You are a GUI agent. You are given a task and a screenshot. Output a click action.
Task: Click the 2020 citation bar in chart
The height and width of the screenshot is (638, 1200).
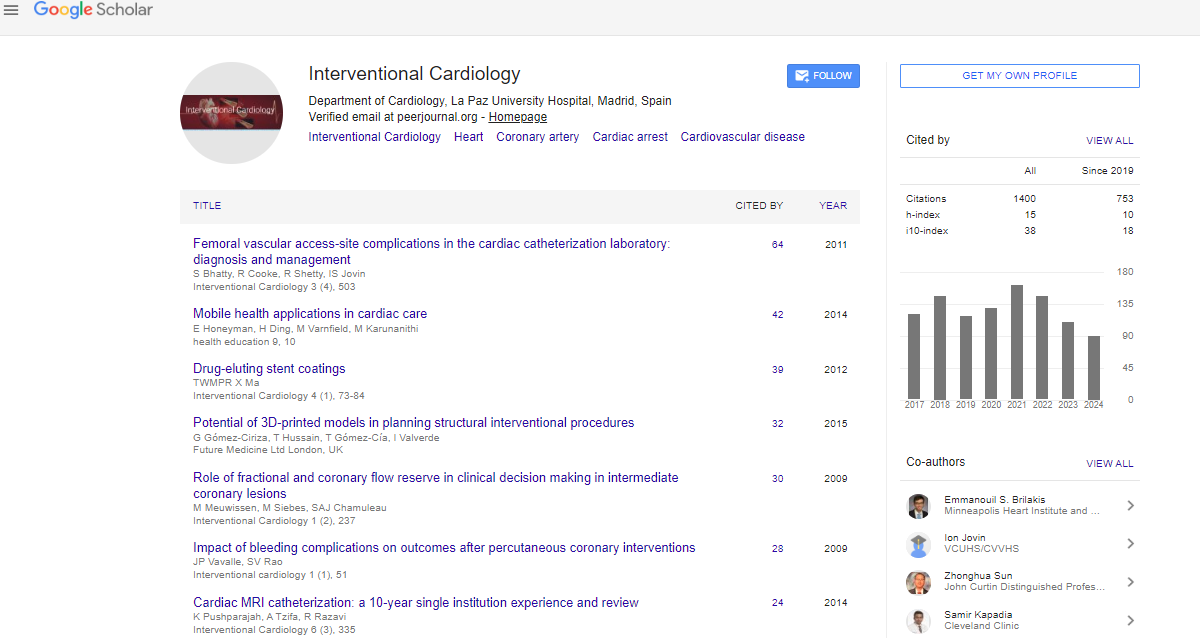click(x=991, y=353)
